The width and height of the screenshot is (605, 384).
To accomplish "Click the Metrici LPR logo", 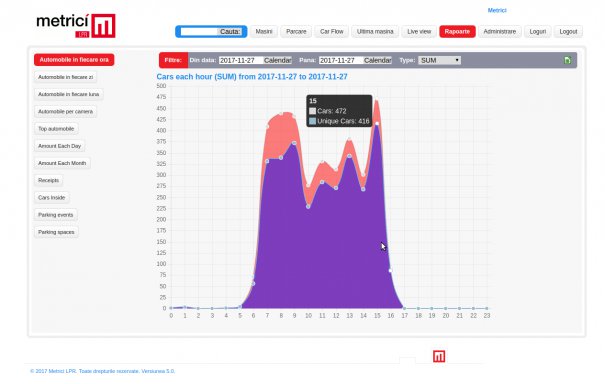I will pyautogui.click(x=76, y=26).
